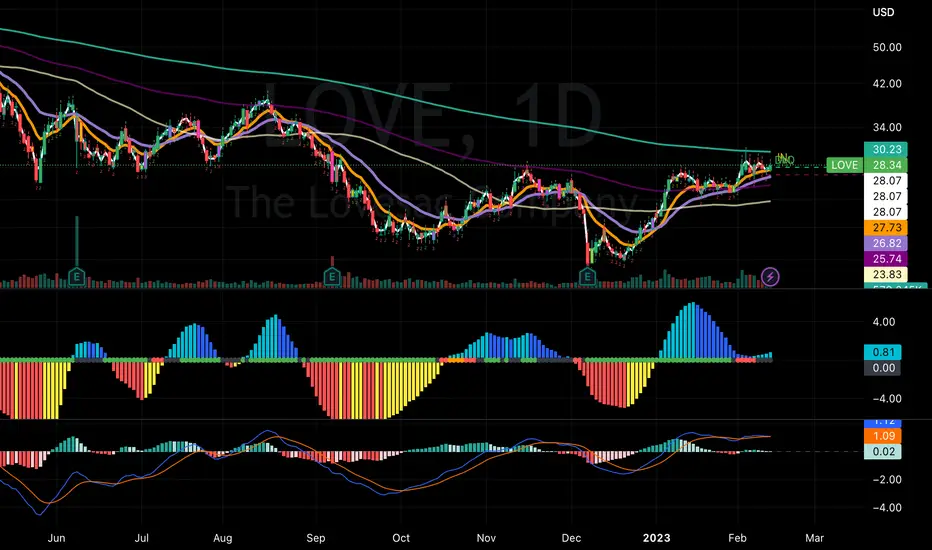Click the 2023 year marker on time axis
The height and width of the screenshot is (550, 932).
[656, 538]
